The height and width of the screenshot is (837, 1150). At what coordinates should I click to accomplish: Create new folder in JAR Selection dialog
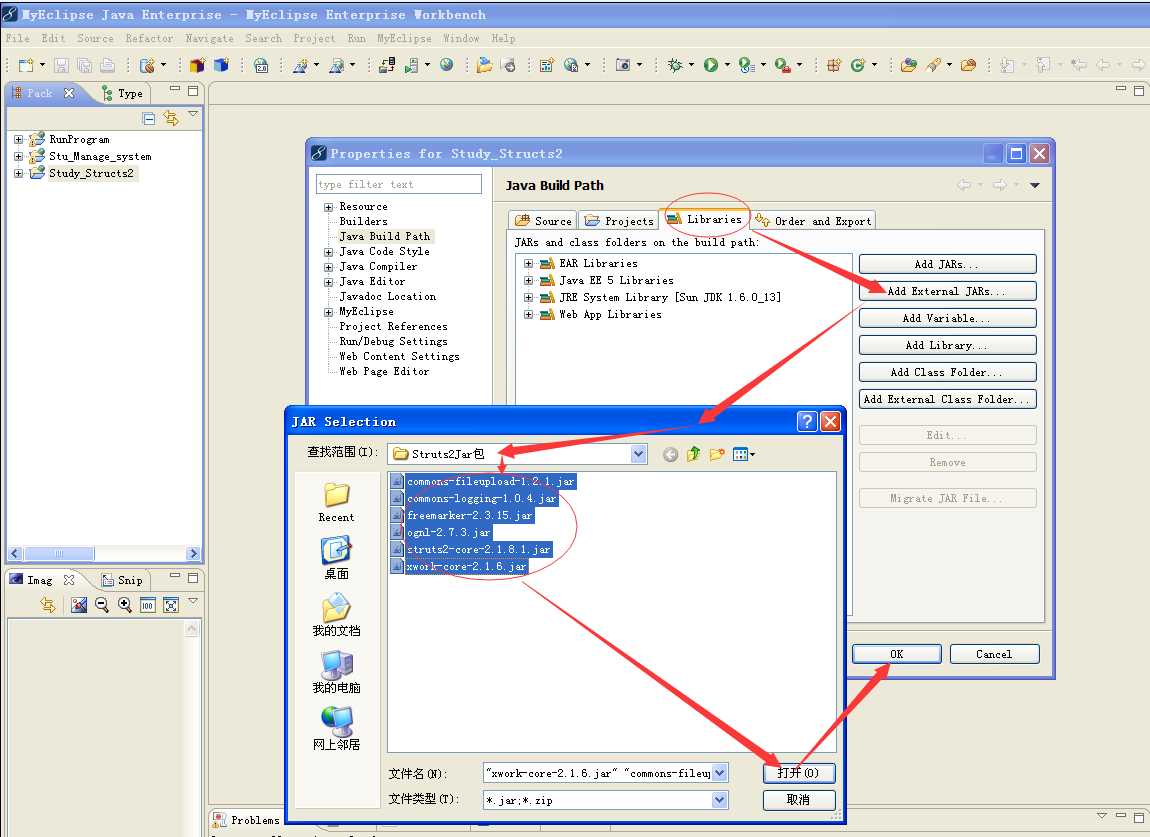[x=717, y=454]
